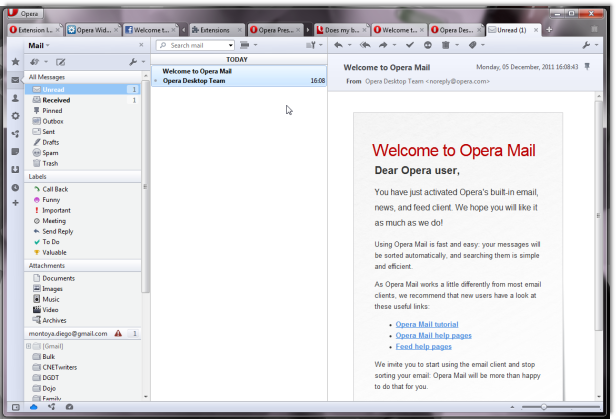Mark message as read with checkmark

click(410, 45)
